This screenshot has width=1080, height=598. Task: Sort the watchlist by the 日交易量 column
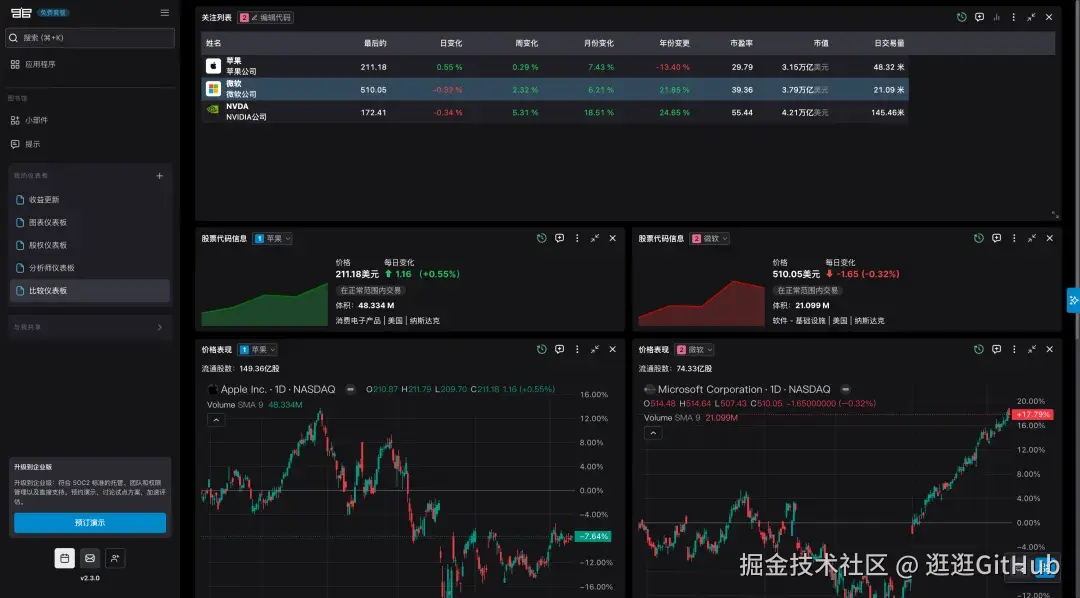889,43
